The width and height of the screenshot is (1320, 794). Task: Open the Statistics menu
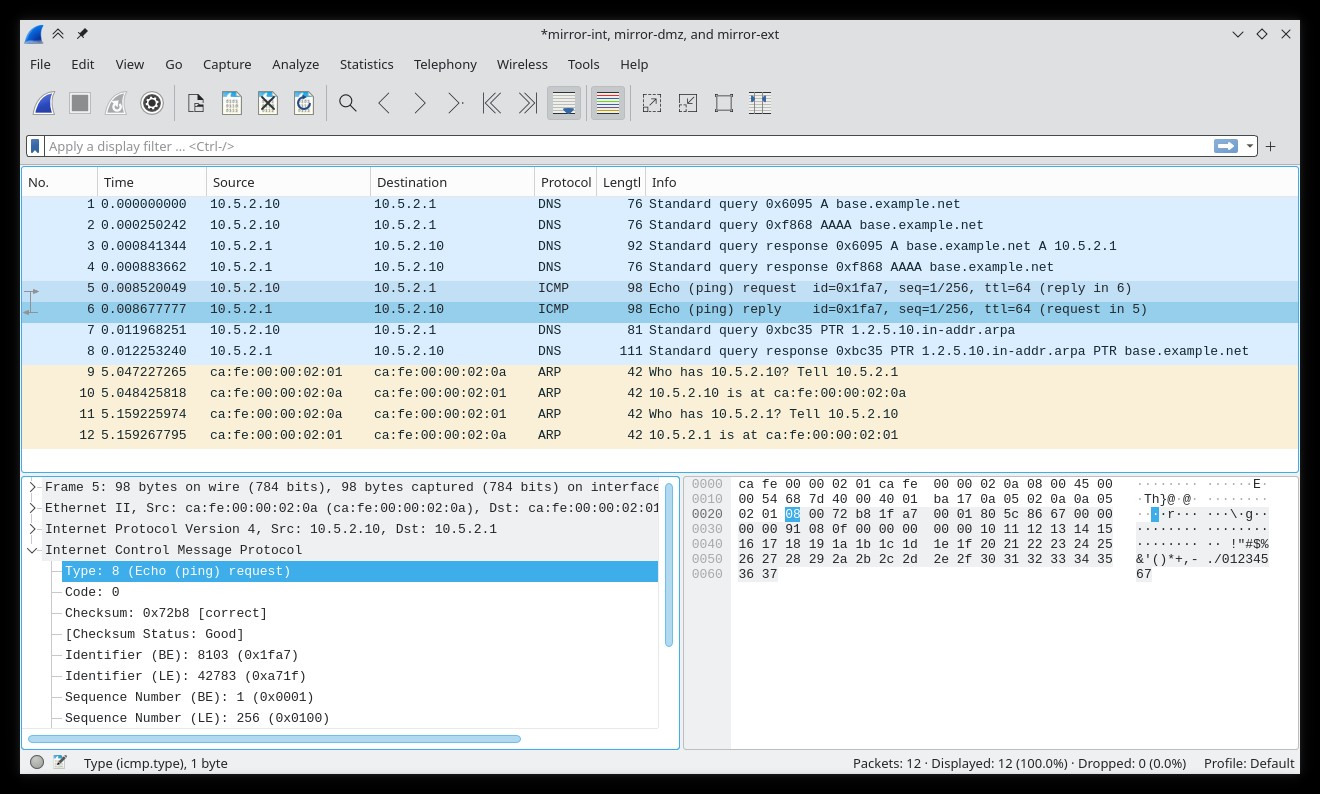click(x=366, y=64)
